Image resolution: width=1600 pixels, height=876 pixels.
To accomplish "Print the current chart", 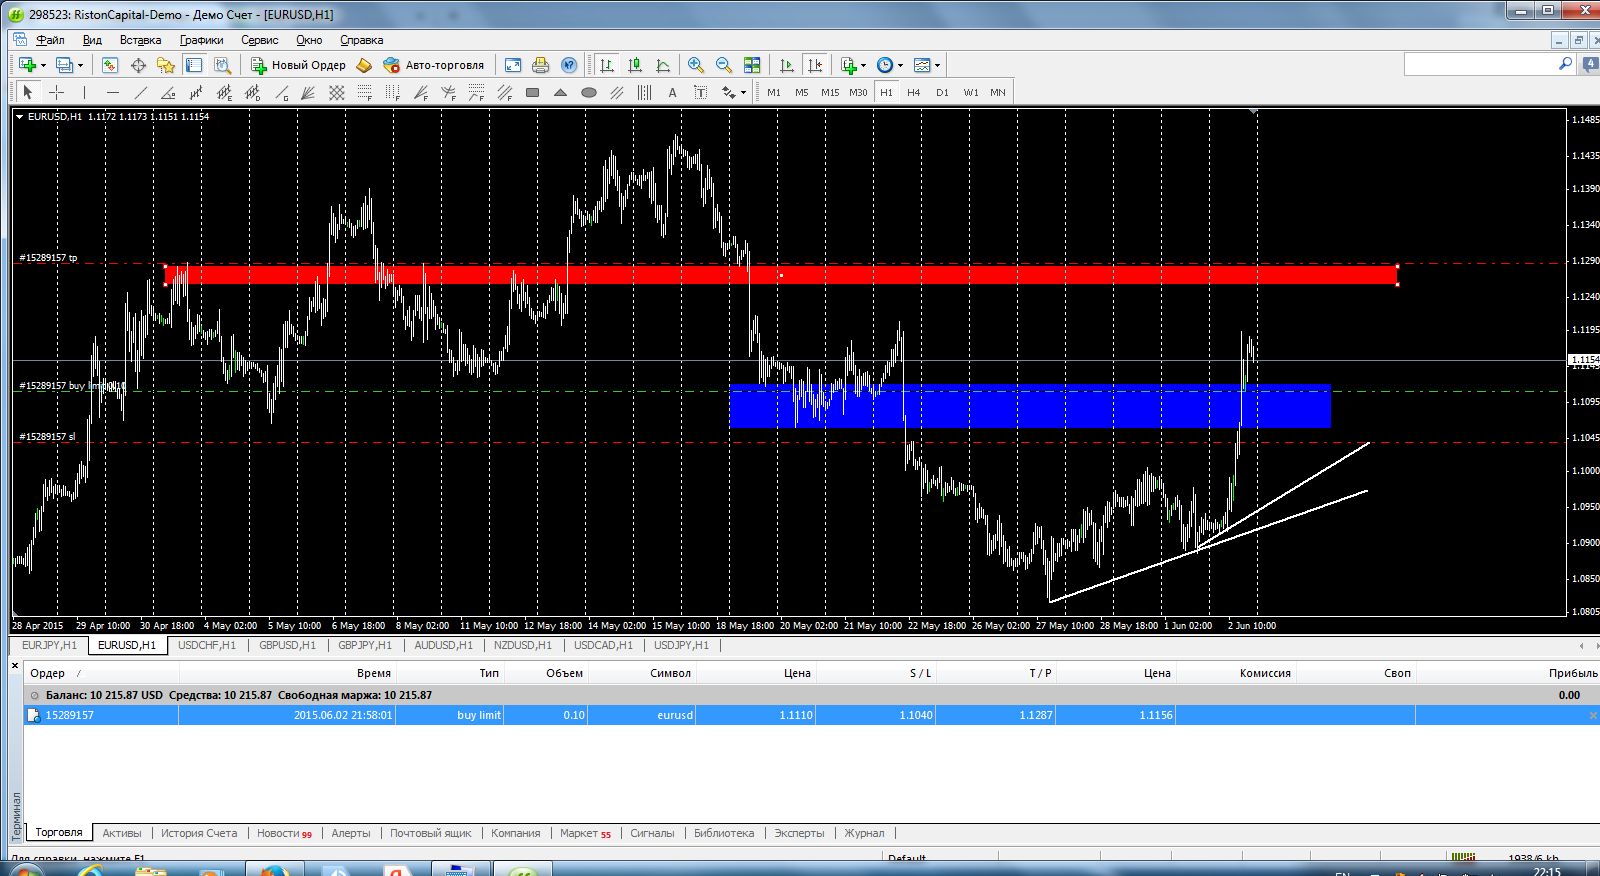I will 541,65.
